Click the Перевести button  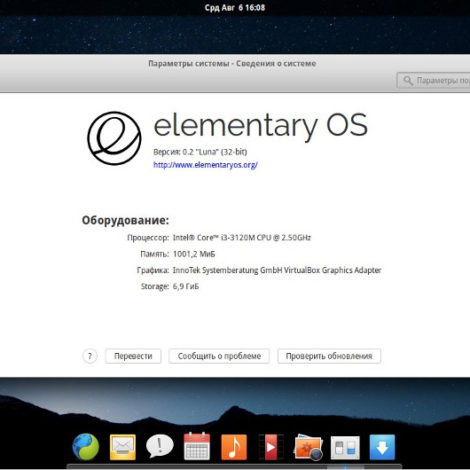(133, 356)
